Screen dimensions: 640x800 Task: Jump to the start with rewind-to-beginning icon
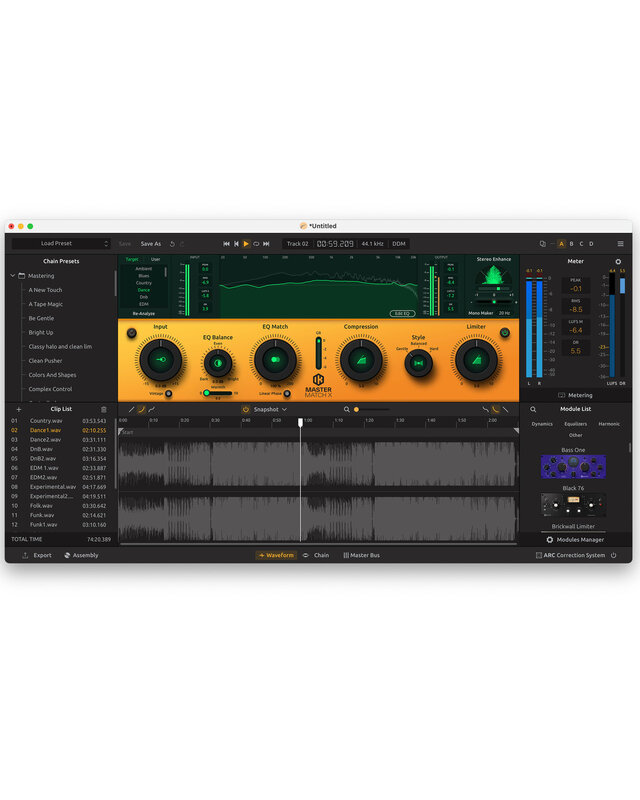(x=226, y=244)
